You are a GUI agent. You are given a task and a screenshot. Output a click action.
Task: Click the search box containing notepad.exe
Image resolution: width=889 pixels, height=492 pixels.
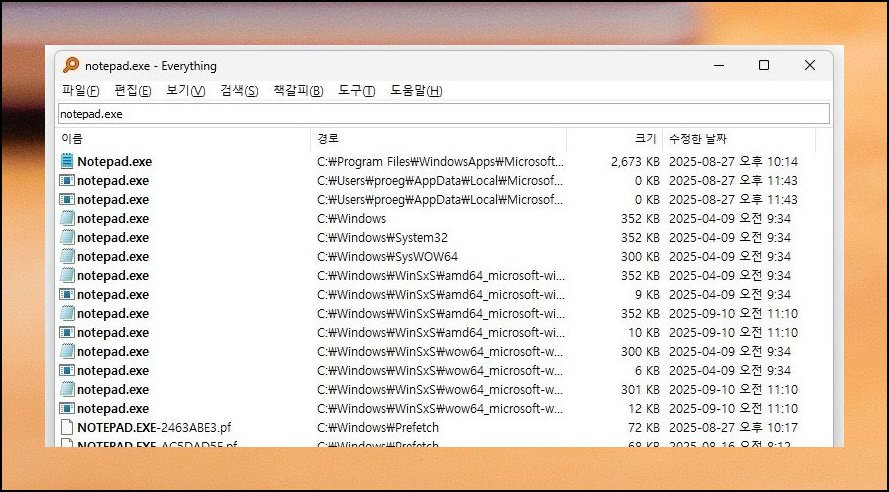(x=444, y=114)
